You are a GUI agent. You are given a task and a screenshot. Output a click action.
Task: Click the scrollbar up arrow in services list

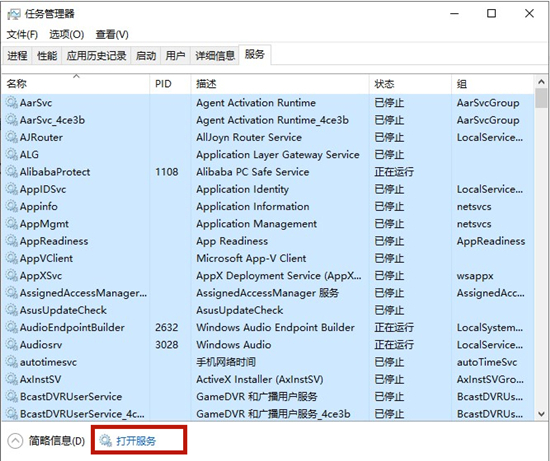[541, 82]
